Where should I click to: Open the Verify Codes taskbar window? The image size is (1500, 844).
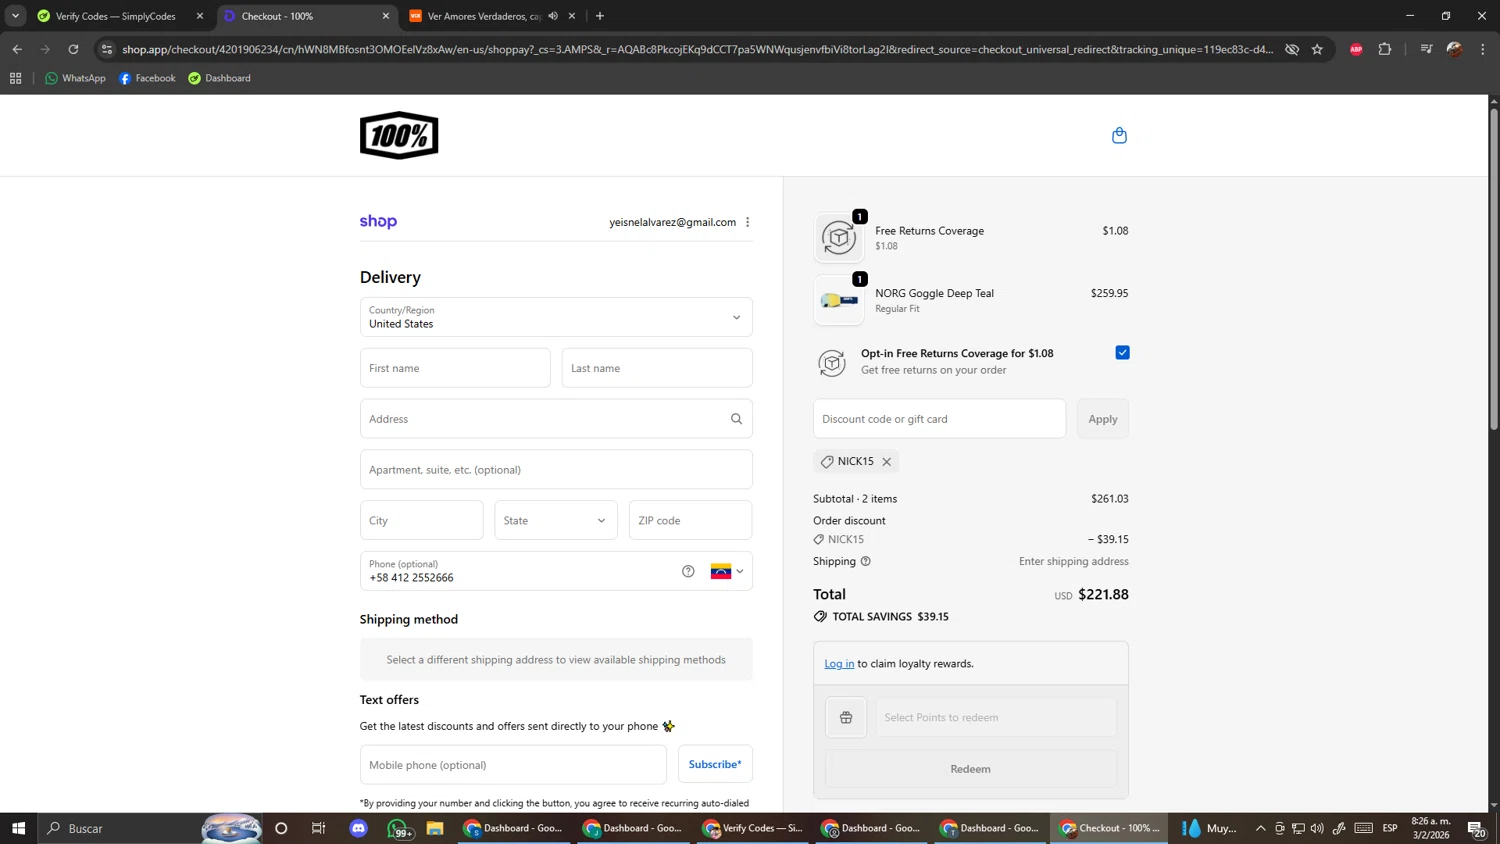click(753, 828)
